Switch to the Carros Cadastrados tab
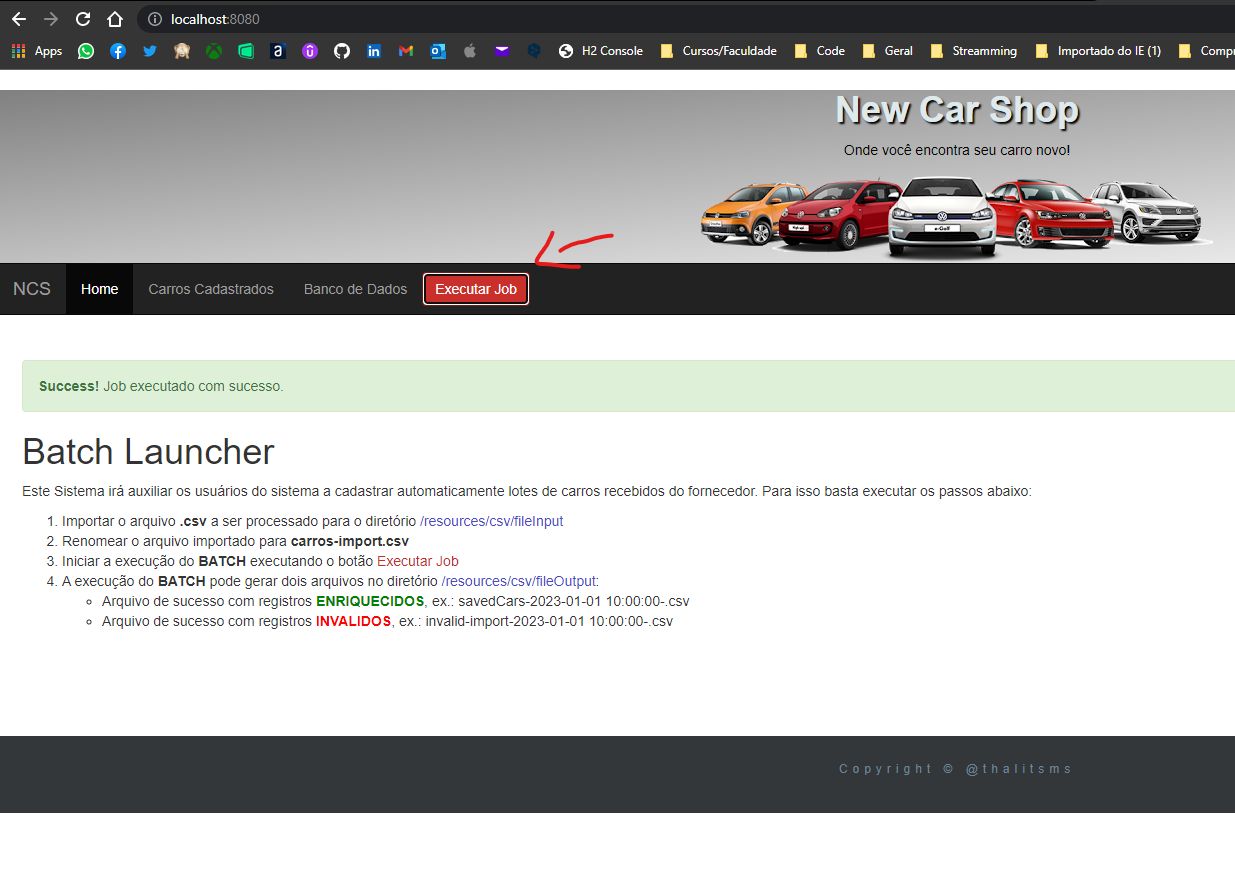This screenshot has height=875, width=1235. (210, 289)
